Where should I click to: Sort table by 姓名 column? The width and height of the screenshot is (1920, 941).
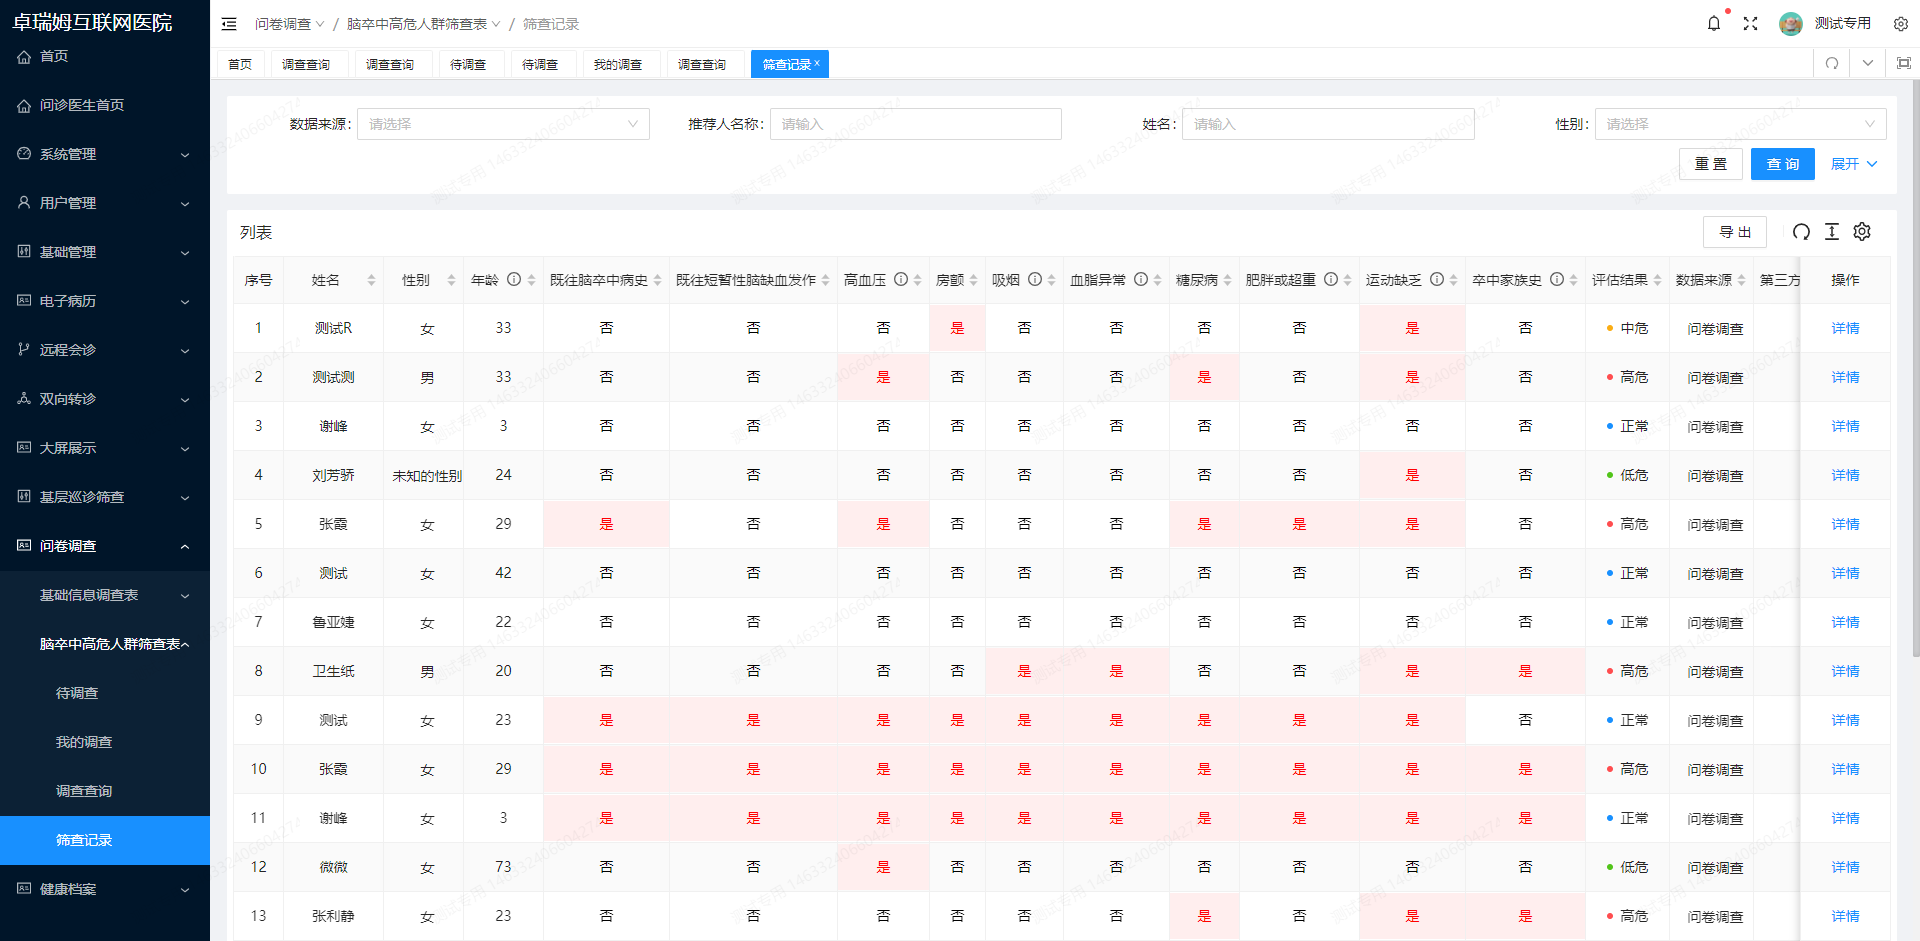pos(371,280)
